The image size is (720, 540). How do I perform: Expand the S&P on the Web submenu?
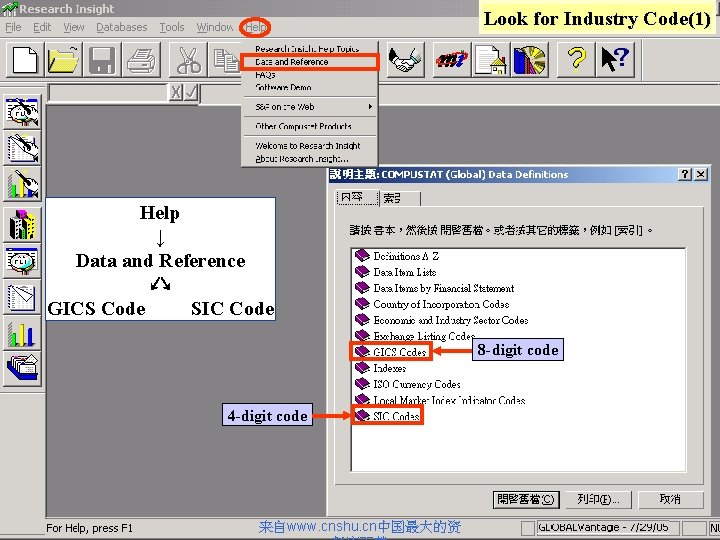click(309, 107)
